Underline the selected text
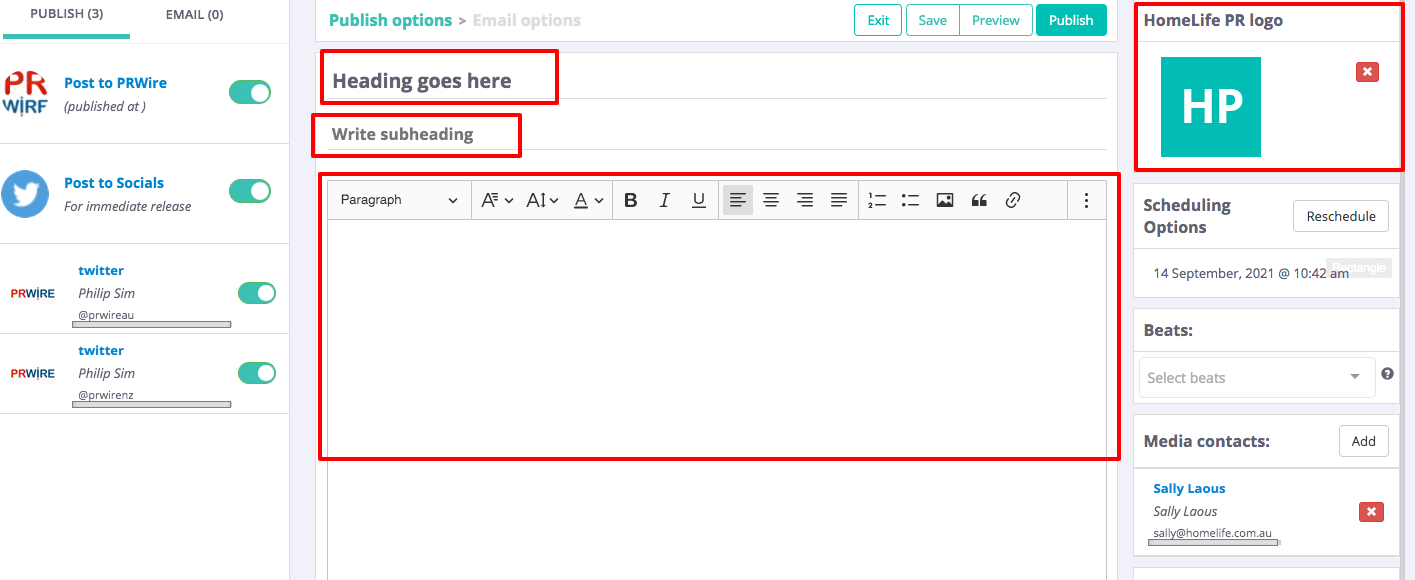Image resolution: width=1415 pixels, height=580 pixels. coord(699,200)
